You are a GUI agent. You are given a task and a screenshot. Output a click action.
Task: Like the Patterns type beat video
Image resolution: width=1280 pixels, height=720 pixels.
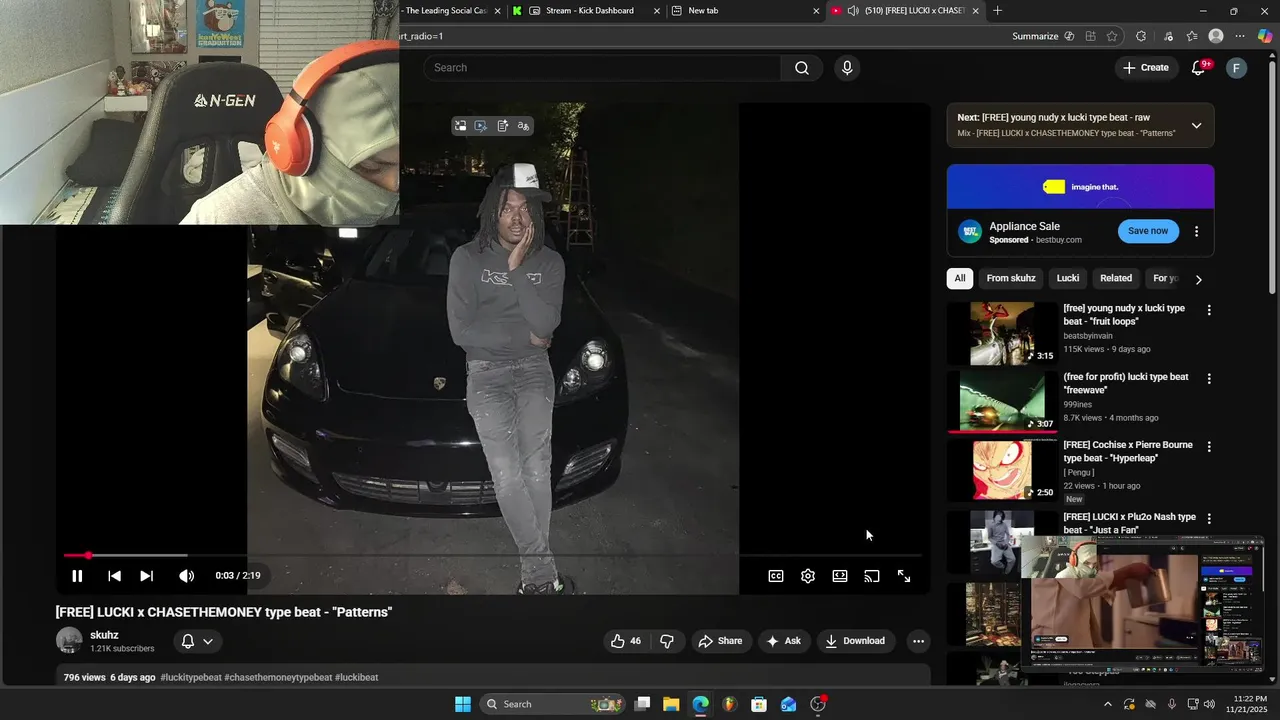[x=626, y=641]
